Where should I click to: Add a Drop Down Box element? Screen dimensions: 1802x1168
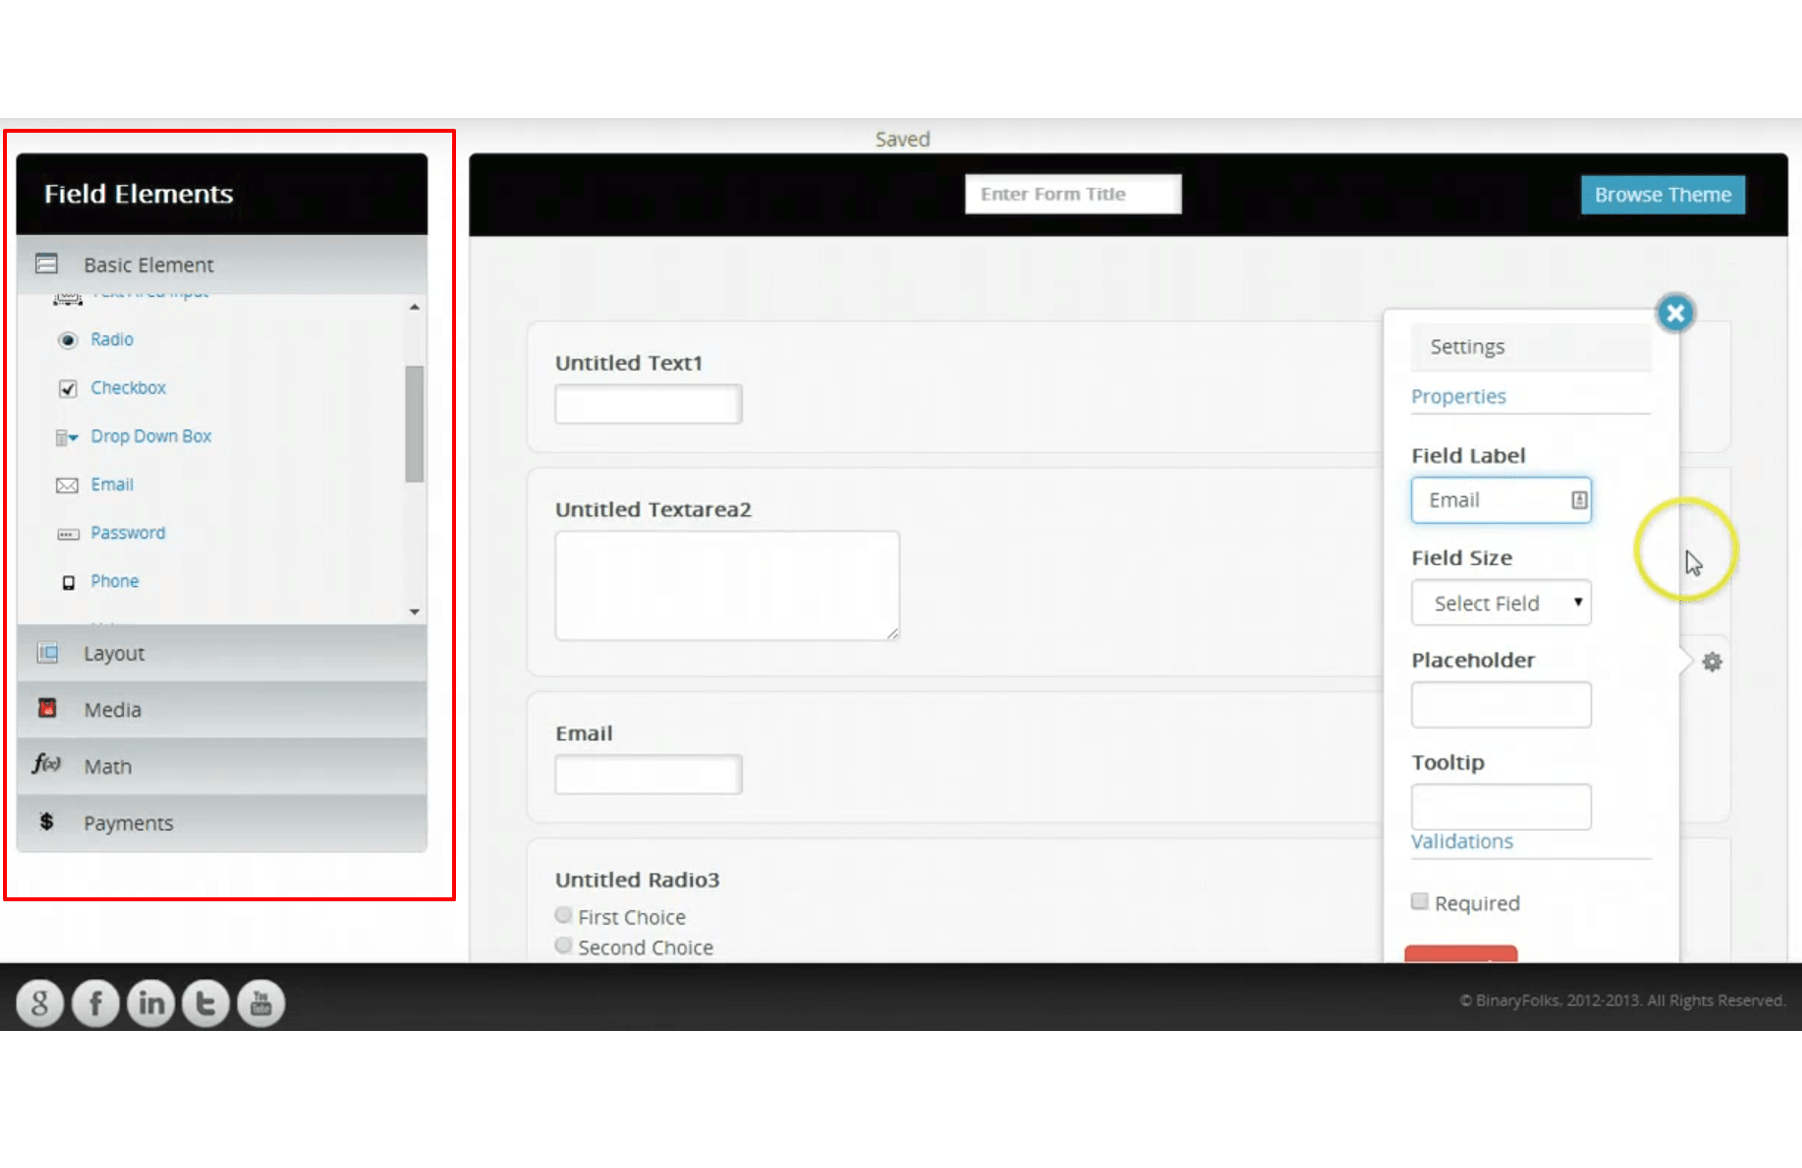pyautogui.click(x=150, y=437)
